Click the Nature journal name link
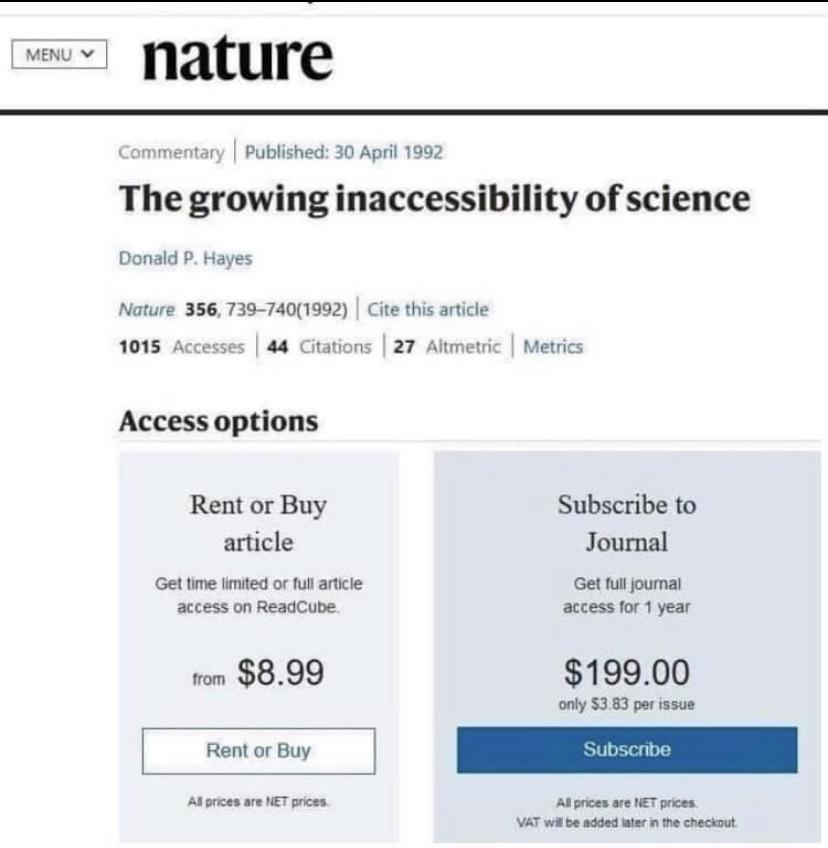 (147, 309)
